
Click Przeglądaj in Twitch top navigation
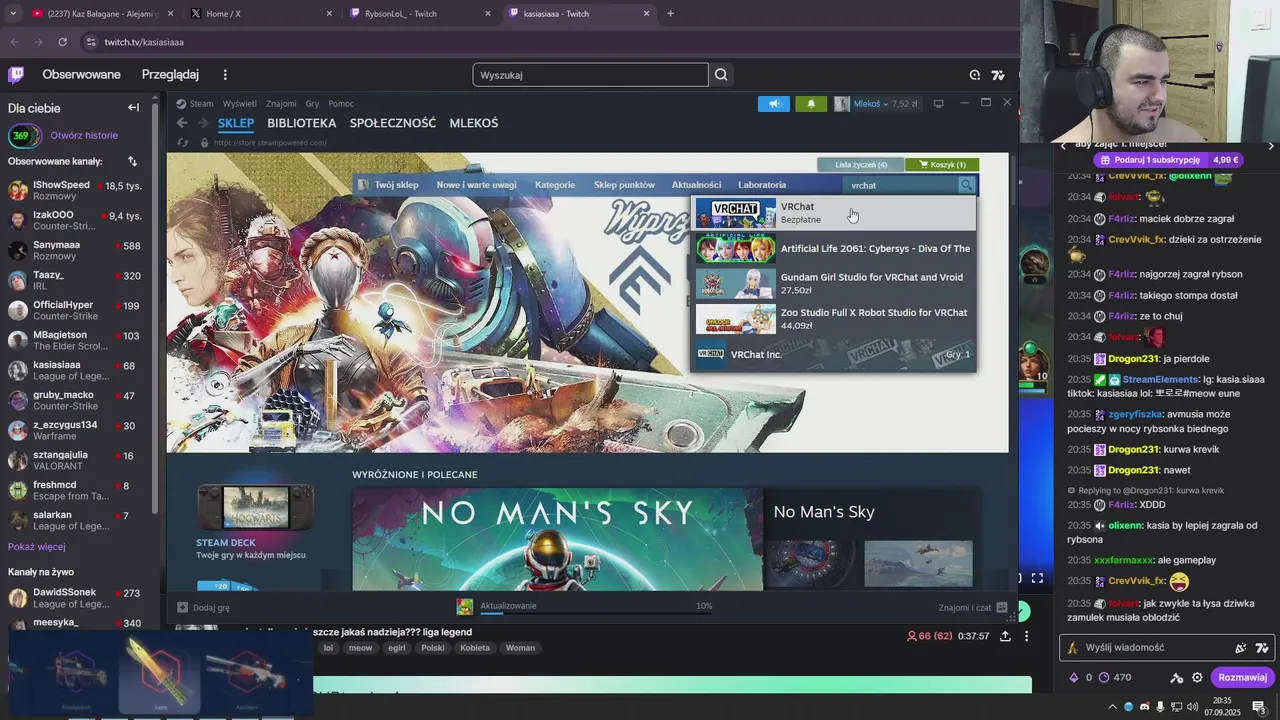170,75
